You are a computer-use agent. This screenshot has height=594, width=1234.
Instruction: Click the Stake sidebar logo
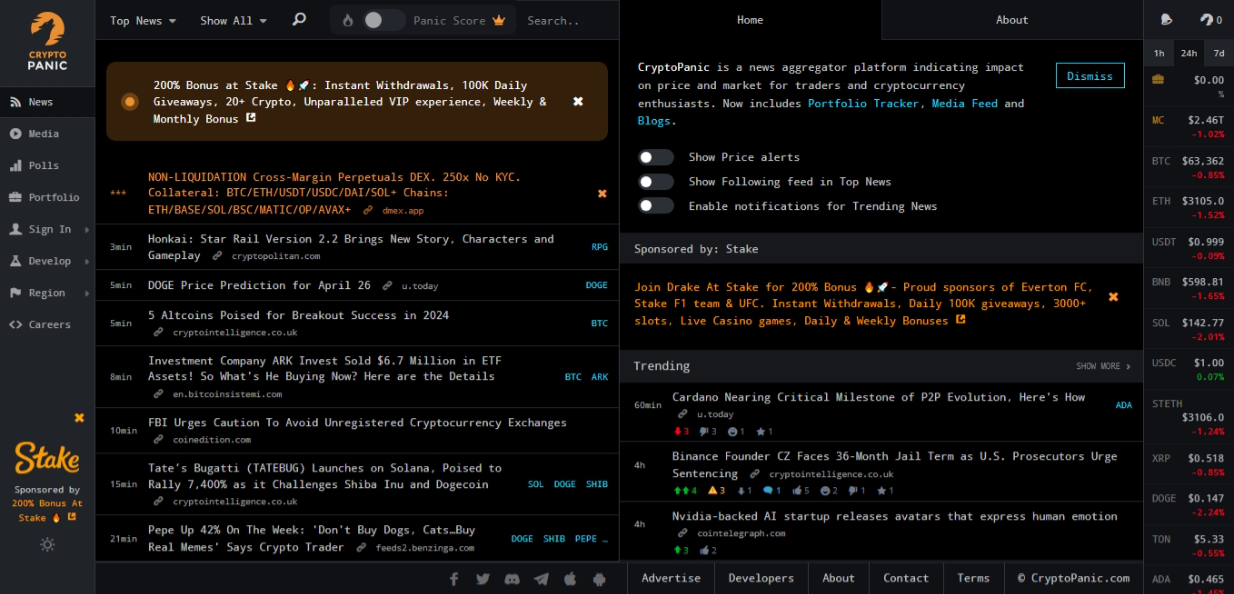[x=47, y=458]
